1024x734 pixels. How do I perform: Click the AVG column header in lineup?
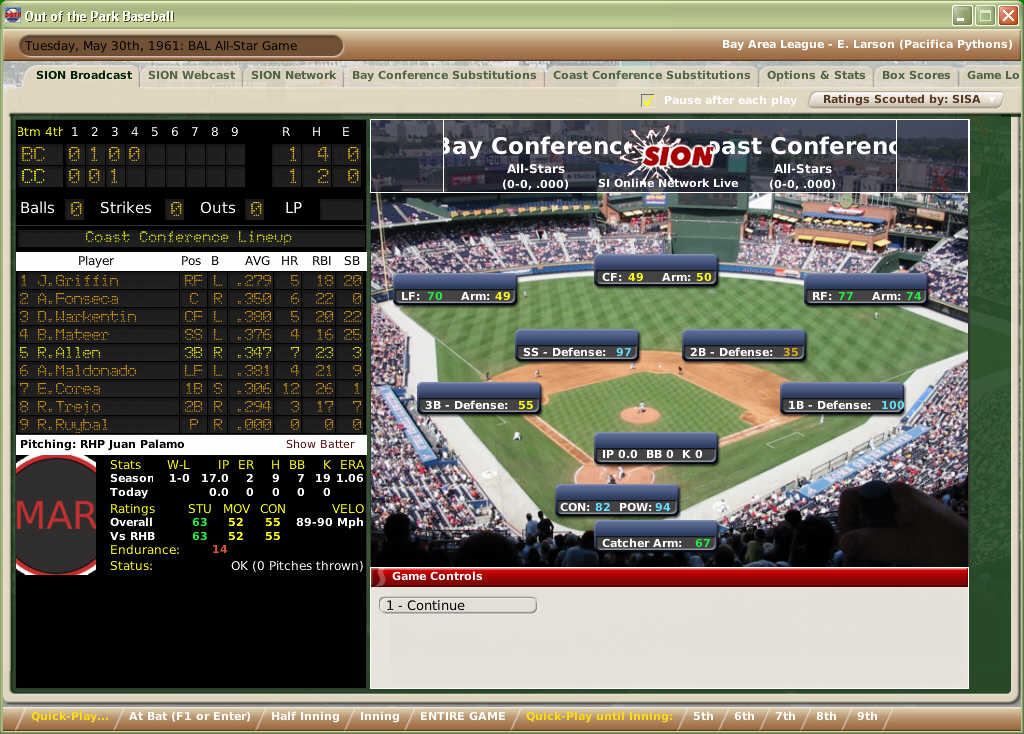(x=257, y=261)
